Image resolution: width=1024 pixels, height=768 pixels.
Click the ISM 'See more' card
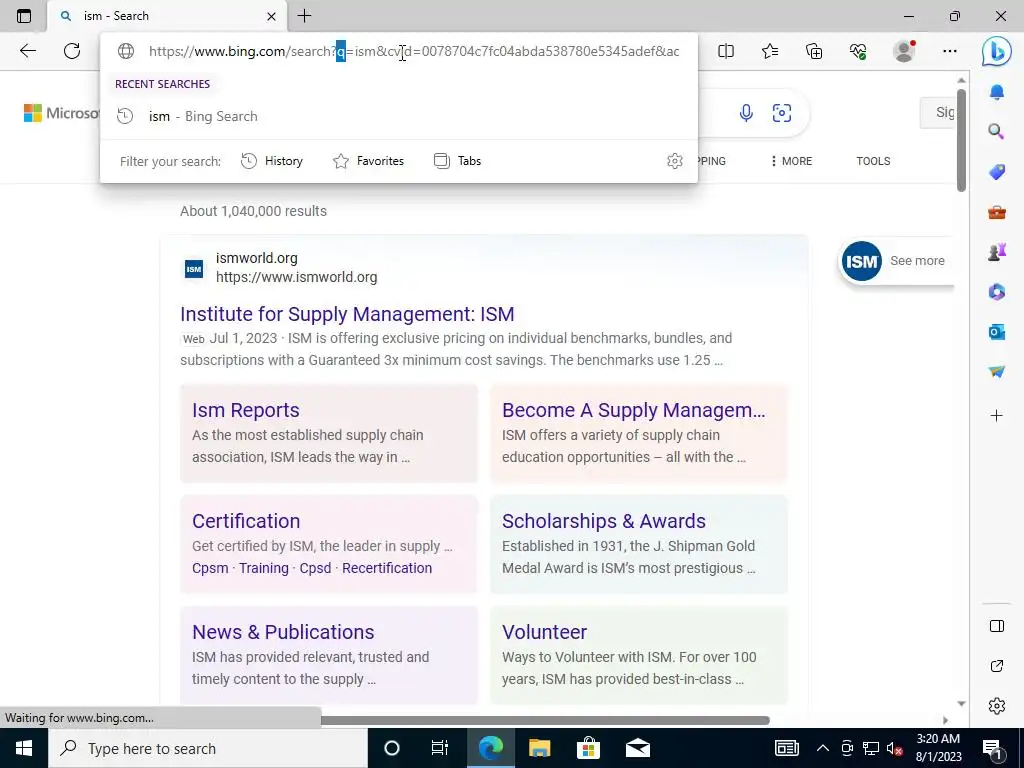[896, 261]
